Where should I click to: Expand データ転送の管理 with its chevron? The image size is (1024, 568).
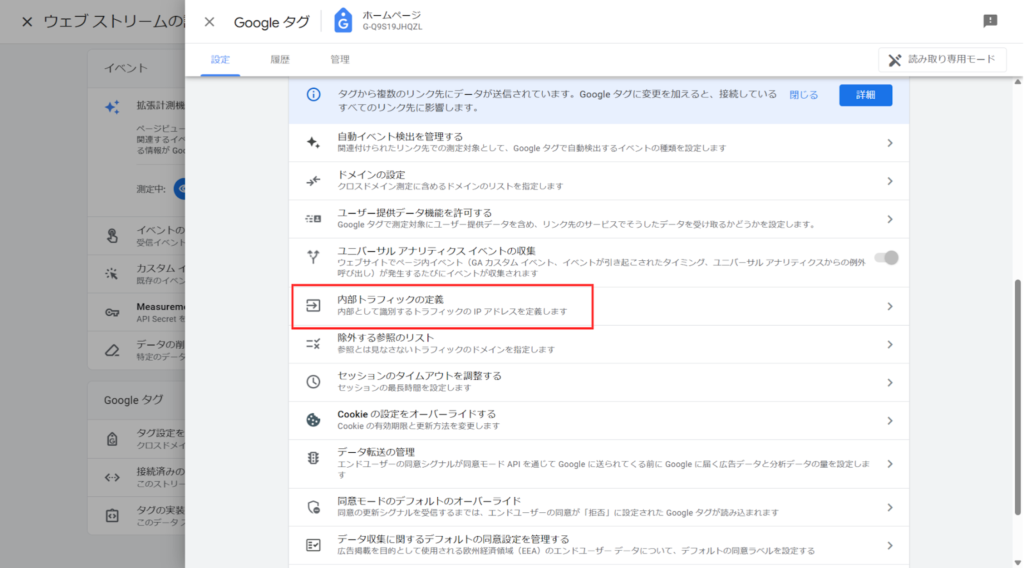point(889,464)
